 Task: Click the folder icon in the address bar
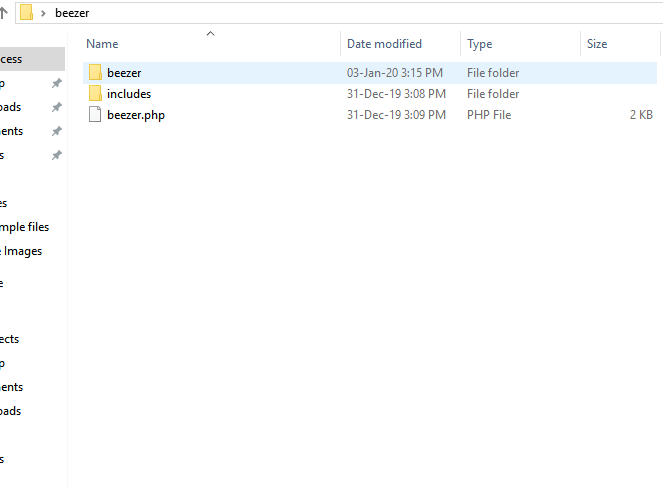(27, 13)
